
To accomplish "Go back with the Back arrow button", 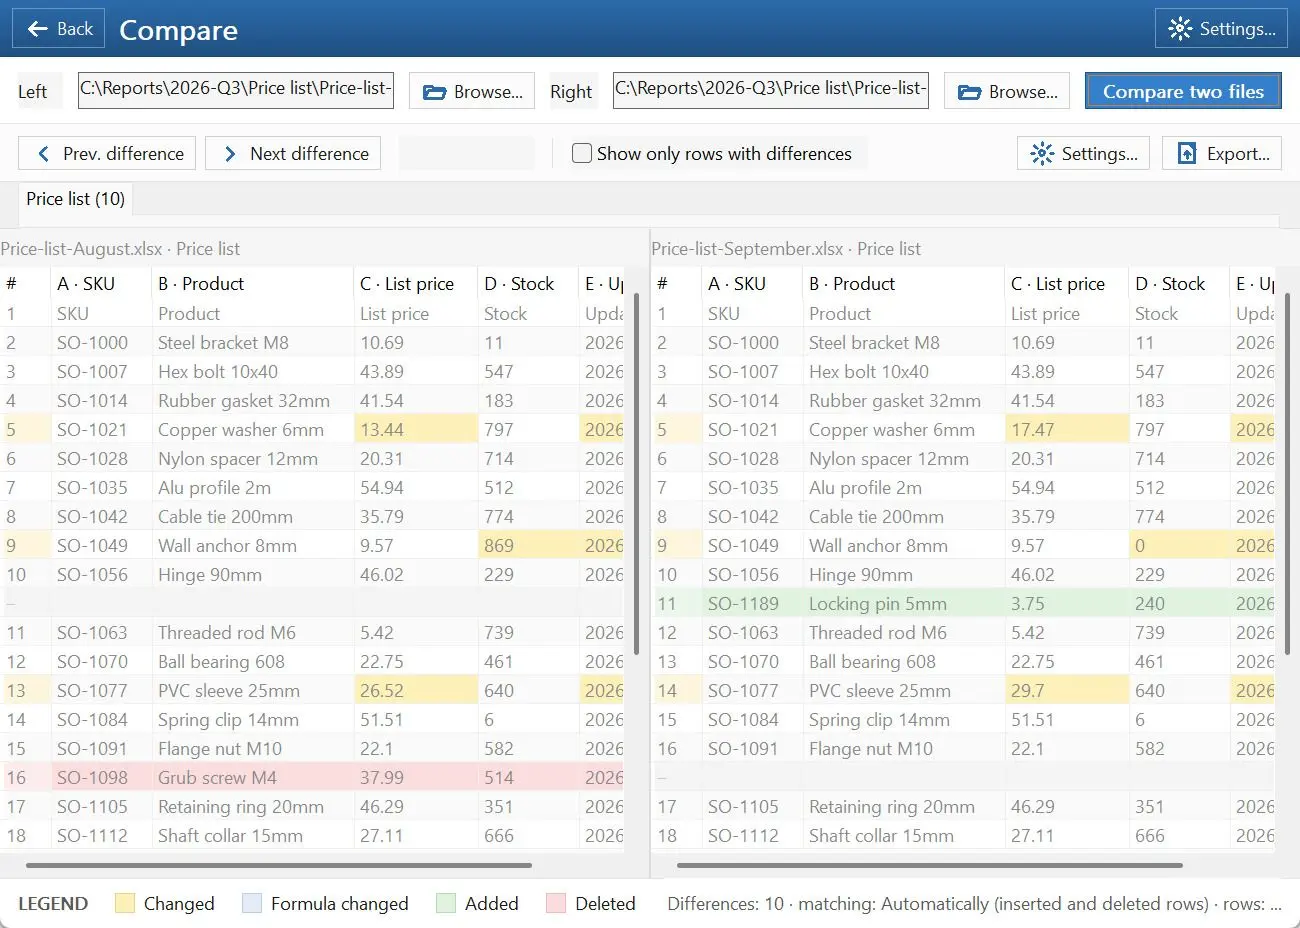I will coord(59,29).
